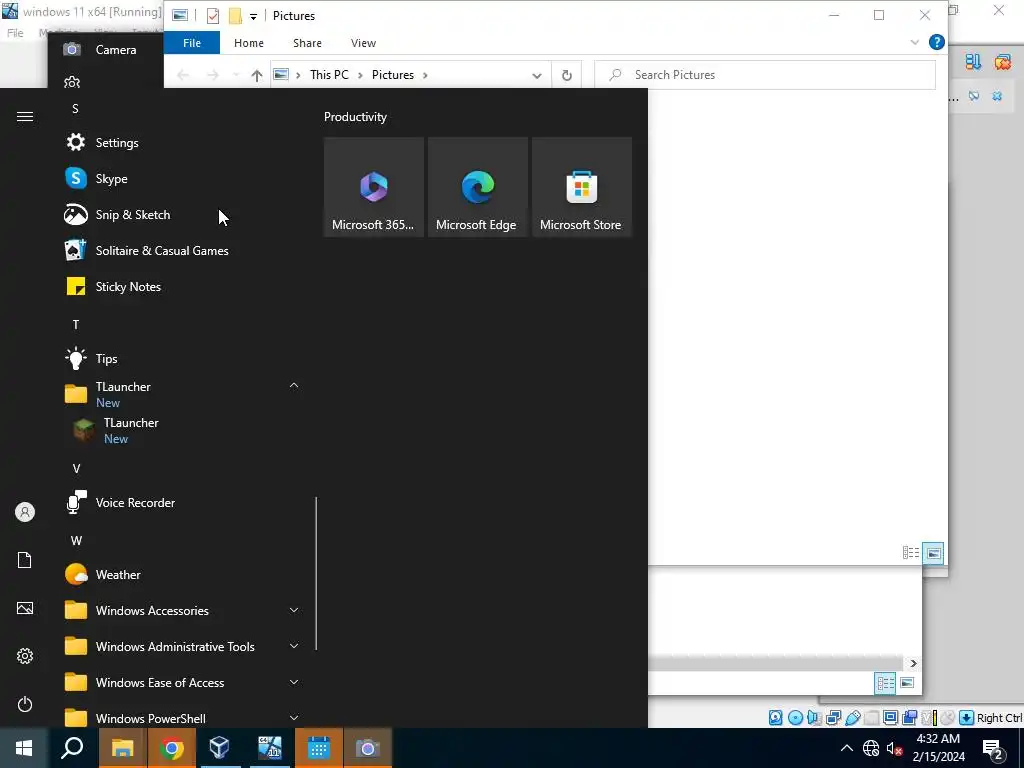Click This PC in the breadcrumb
This screenshot has width=1024, height=768.
(329, 75)
